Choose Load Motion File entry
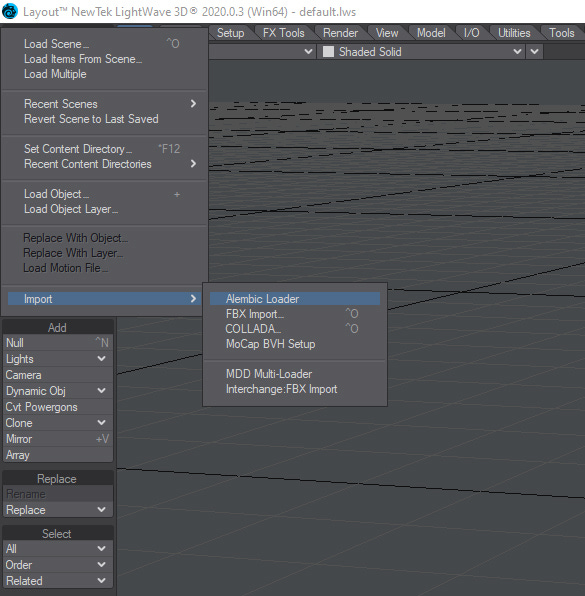 pyautogui.click(x=105, y=268)
